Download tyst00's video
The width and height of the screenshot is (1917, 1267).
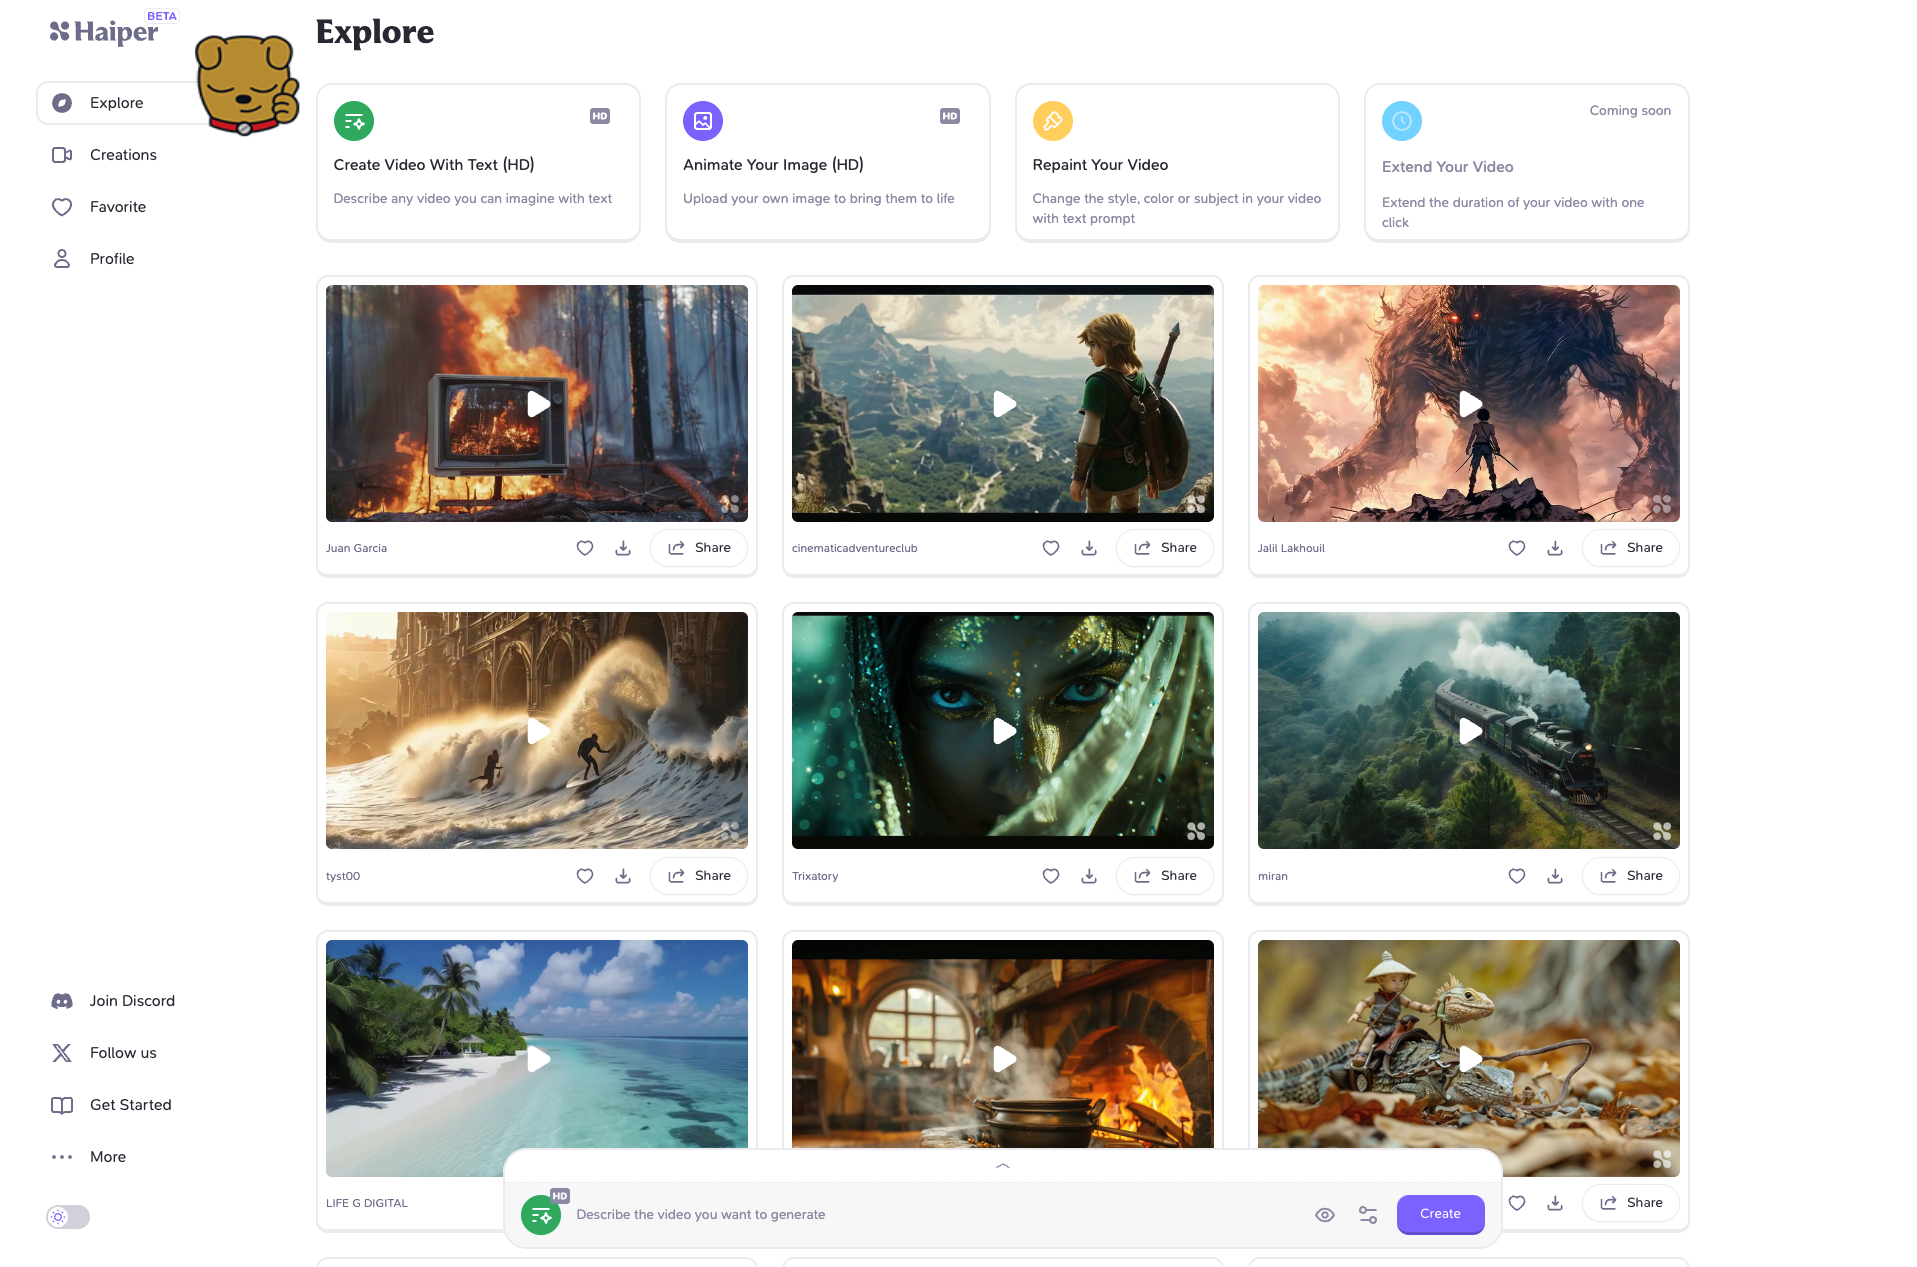click(623, 876)
